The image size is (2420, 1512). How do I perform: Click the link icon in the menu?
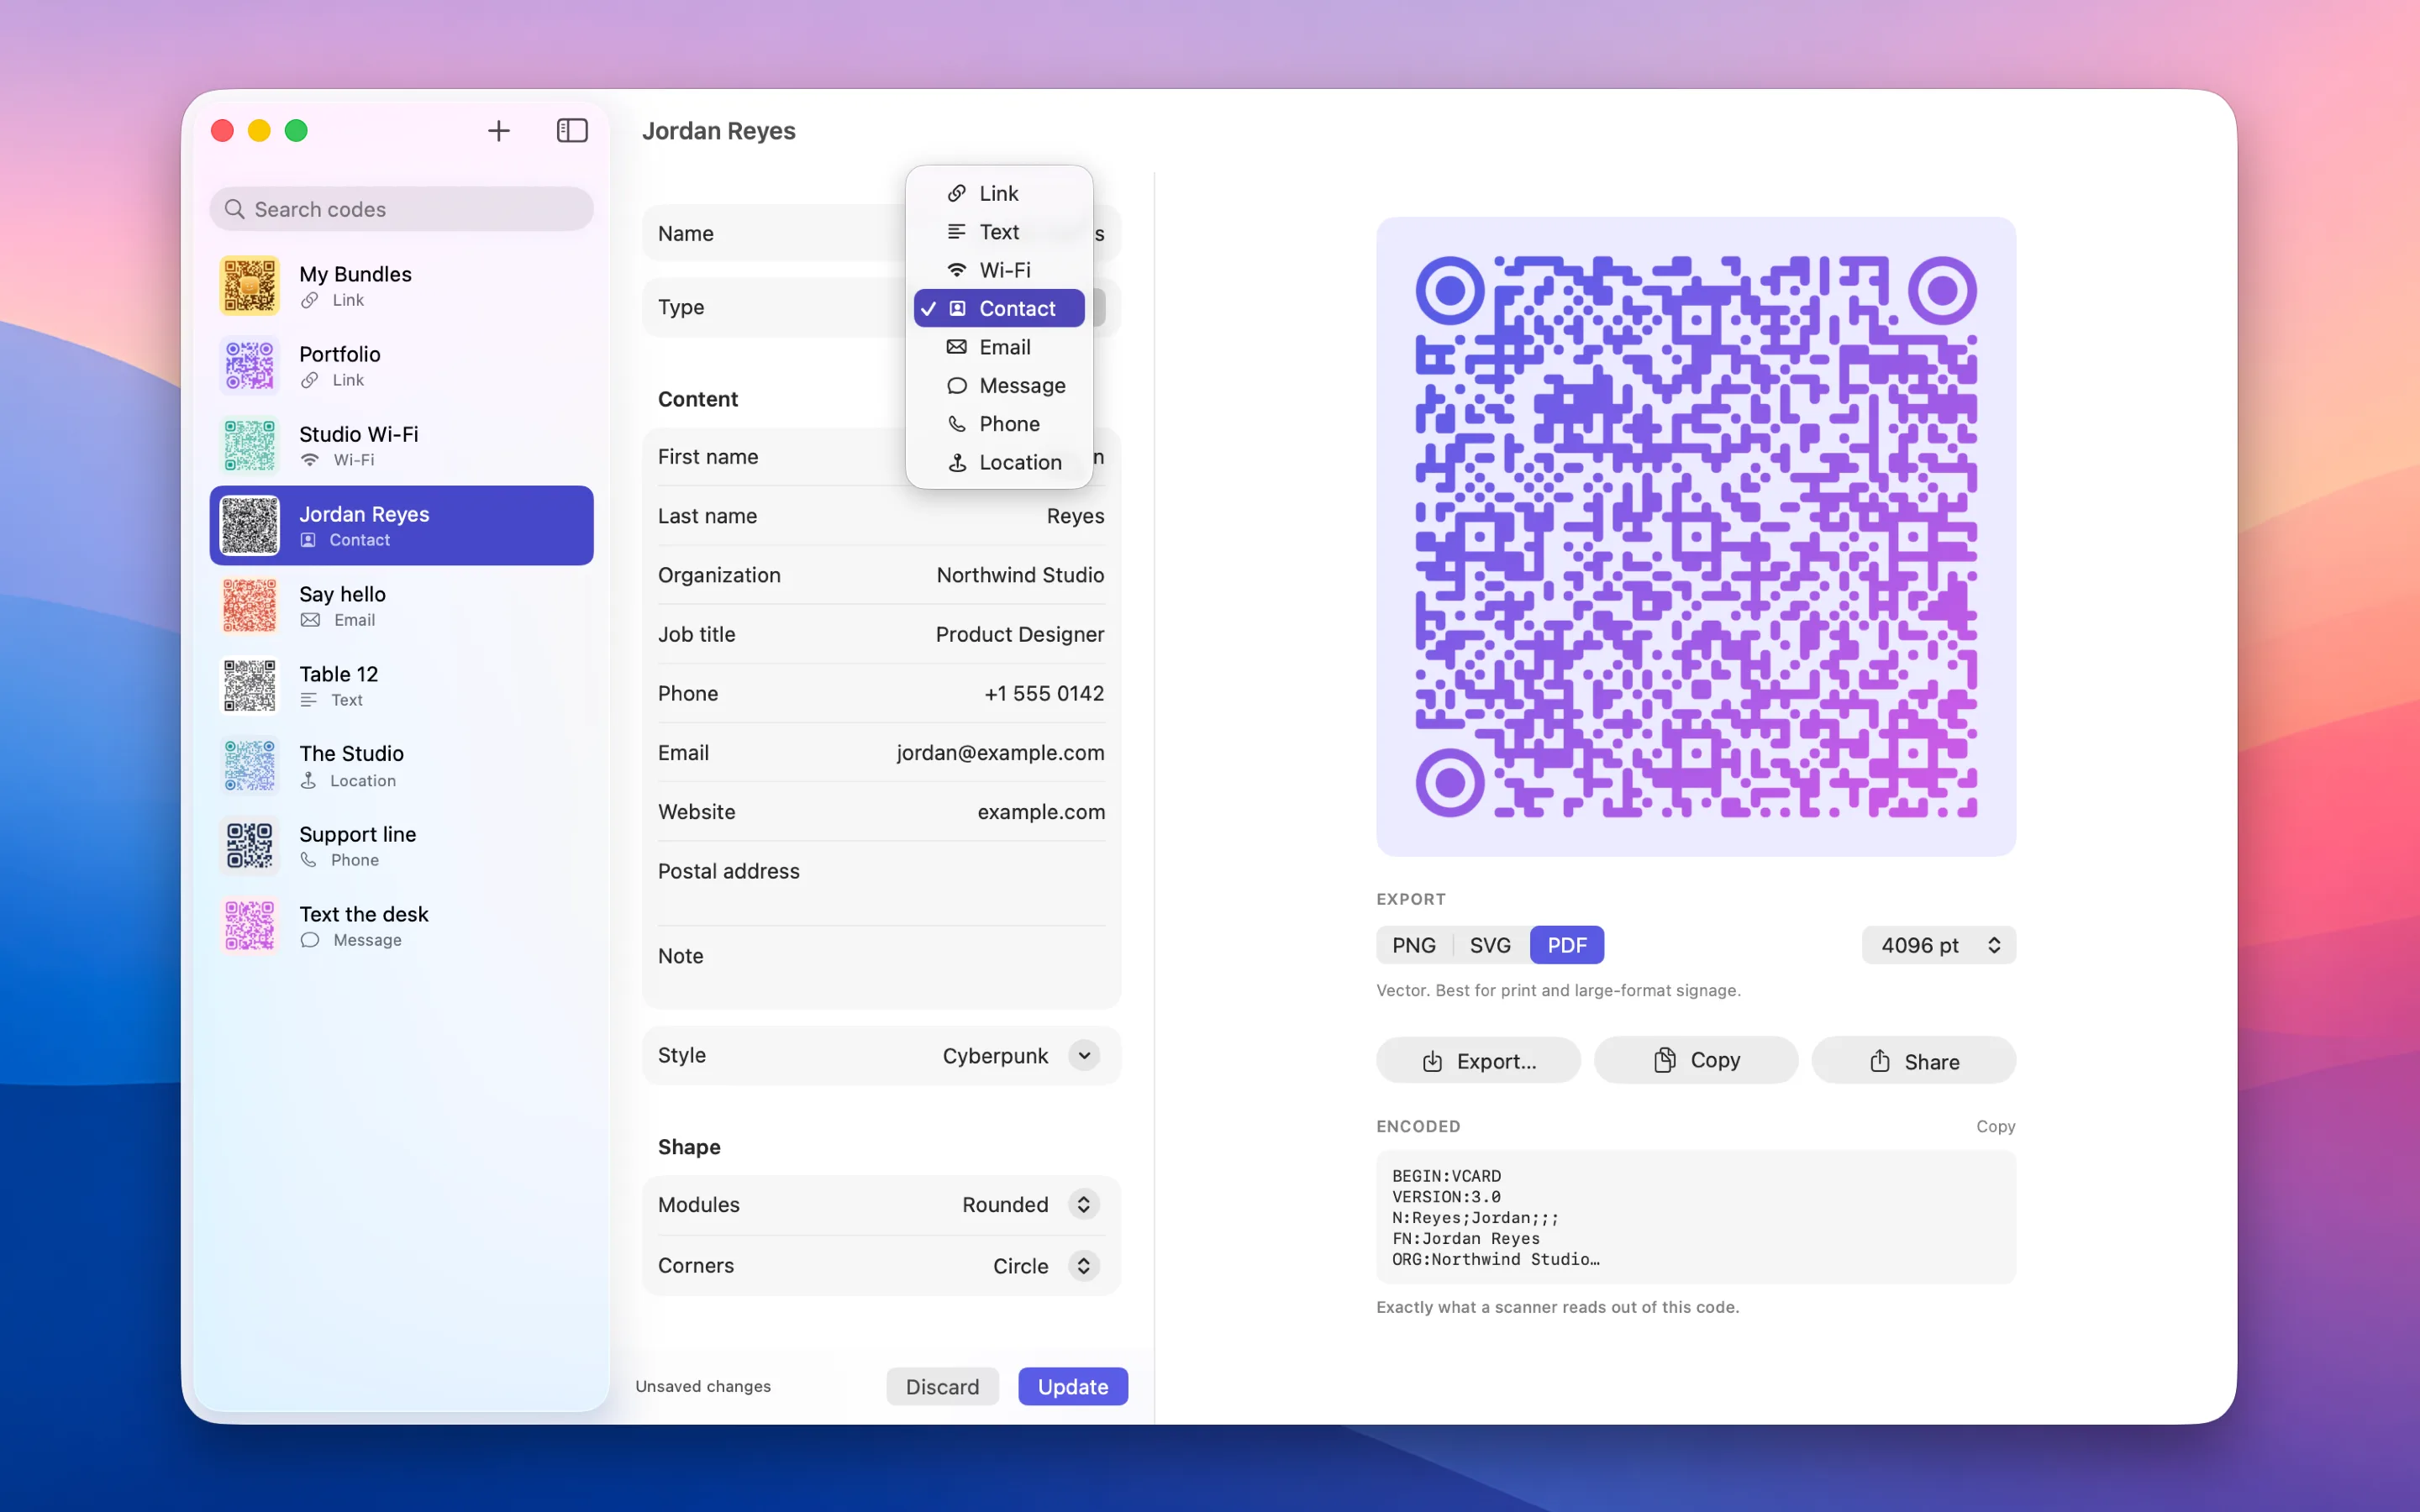[x=957, y=193]
